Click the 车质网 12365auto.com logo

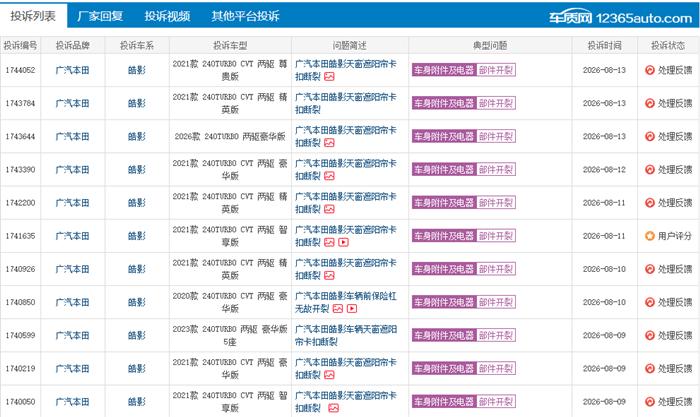(x=621, y=17)
